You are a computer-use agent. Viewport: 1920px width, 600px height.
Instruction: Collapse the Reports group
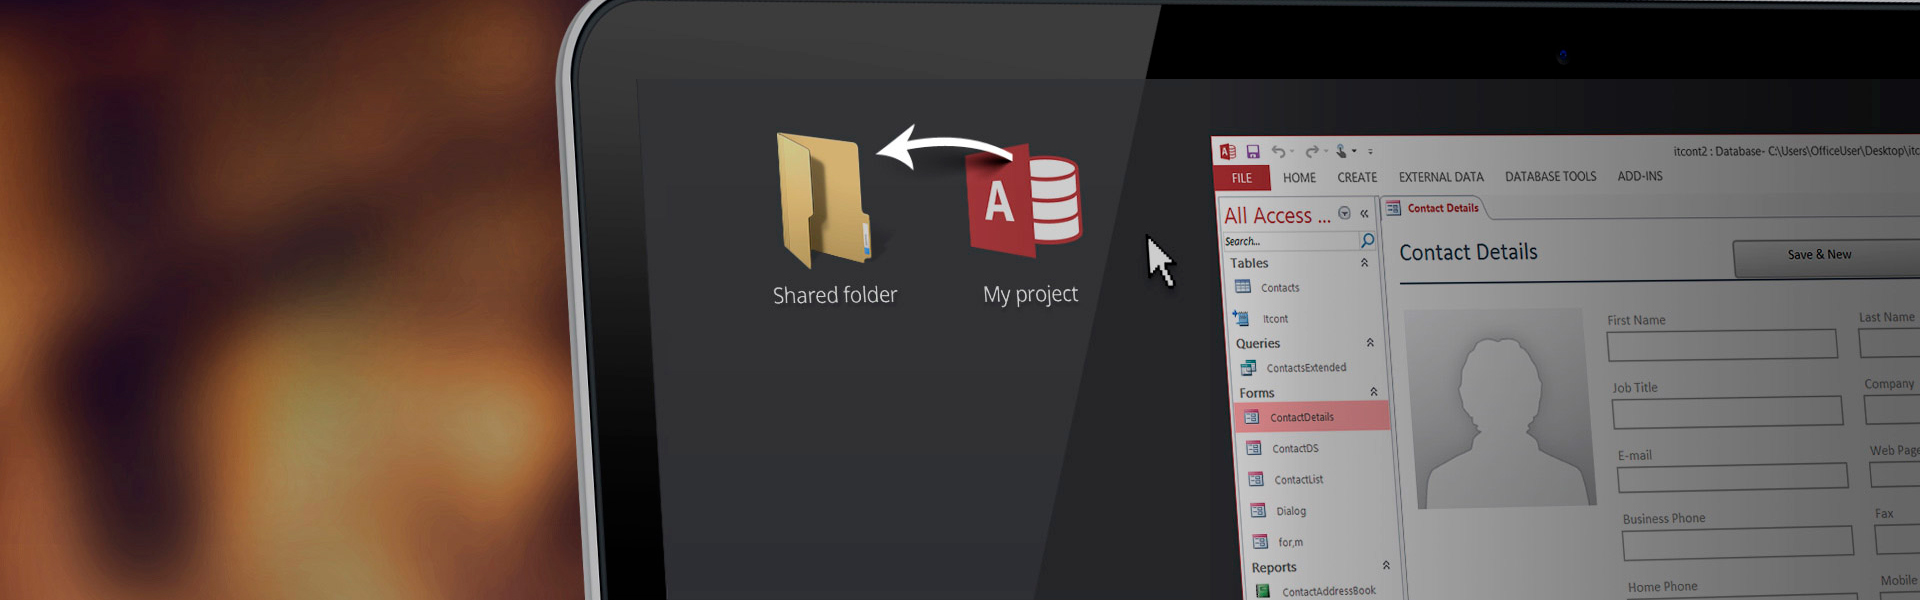click(1386, 566)
